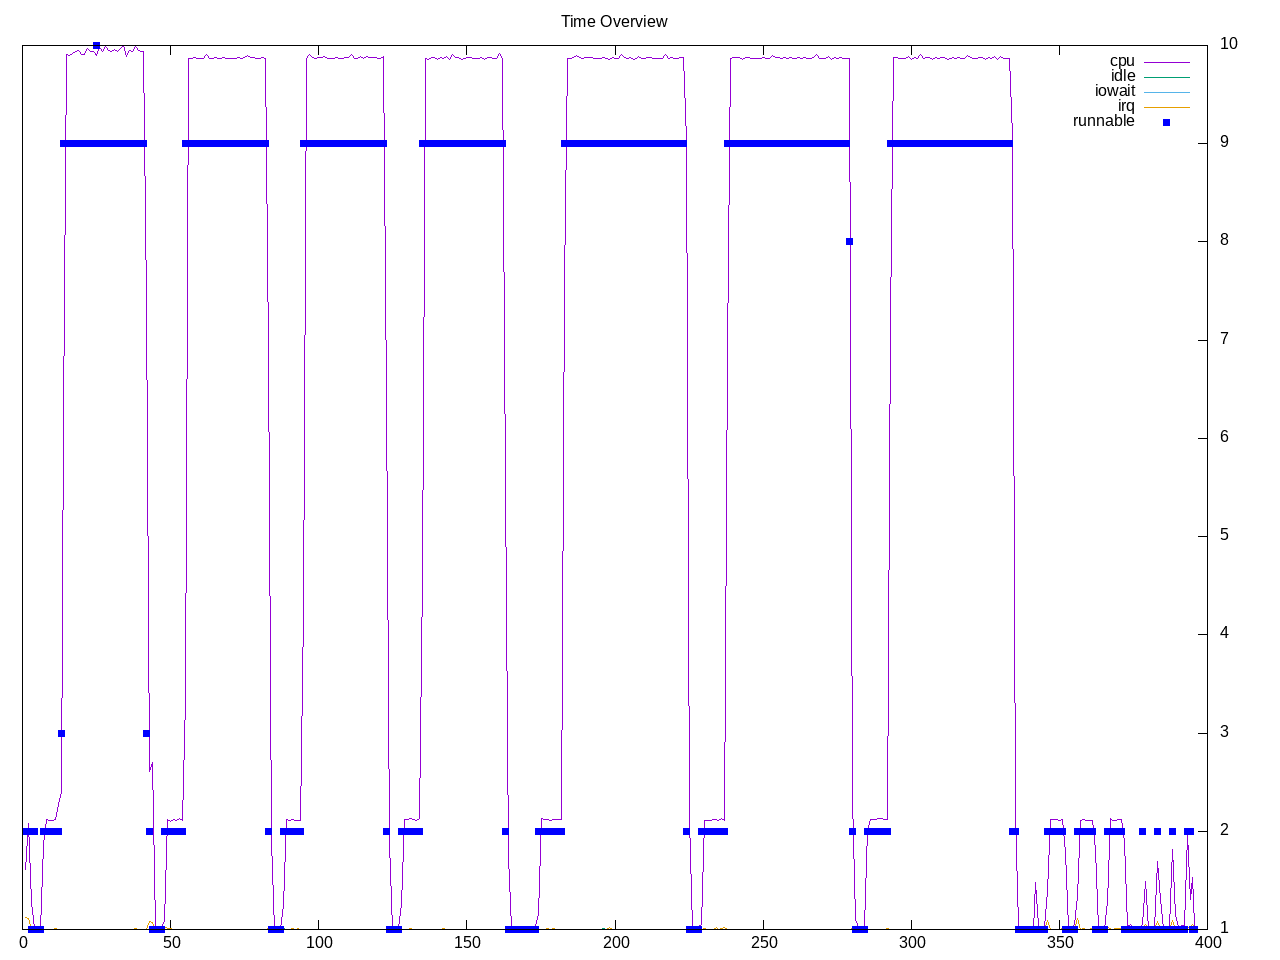Select the "idle" legend label
Screen dimensions: 1280x960
coord(1122,76)
